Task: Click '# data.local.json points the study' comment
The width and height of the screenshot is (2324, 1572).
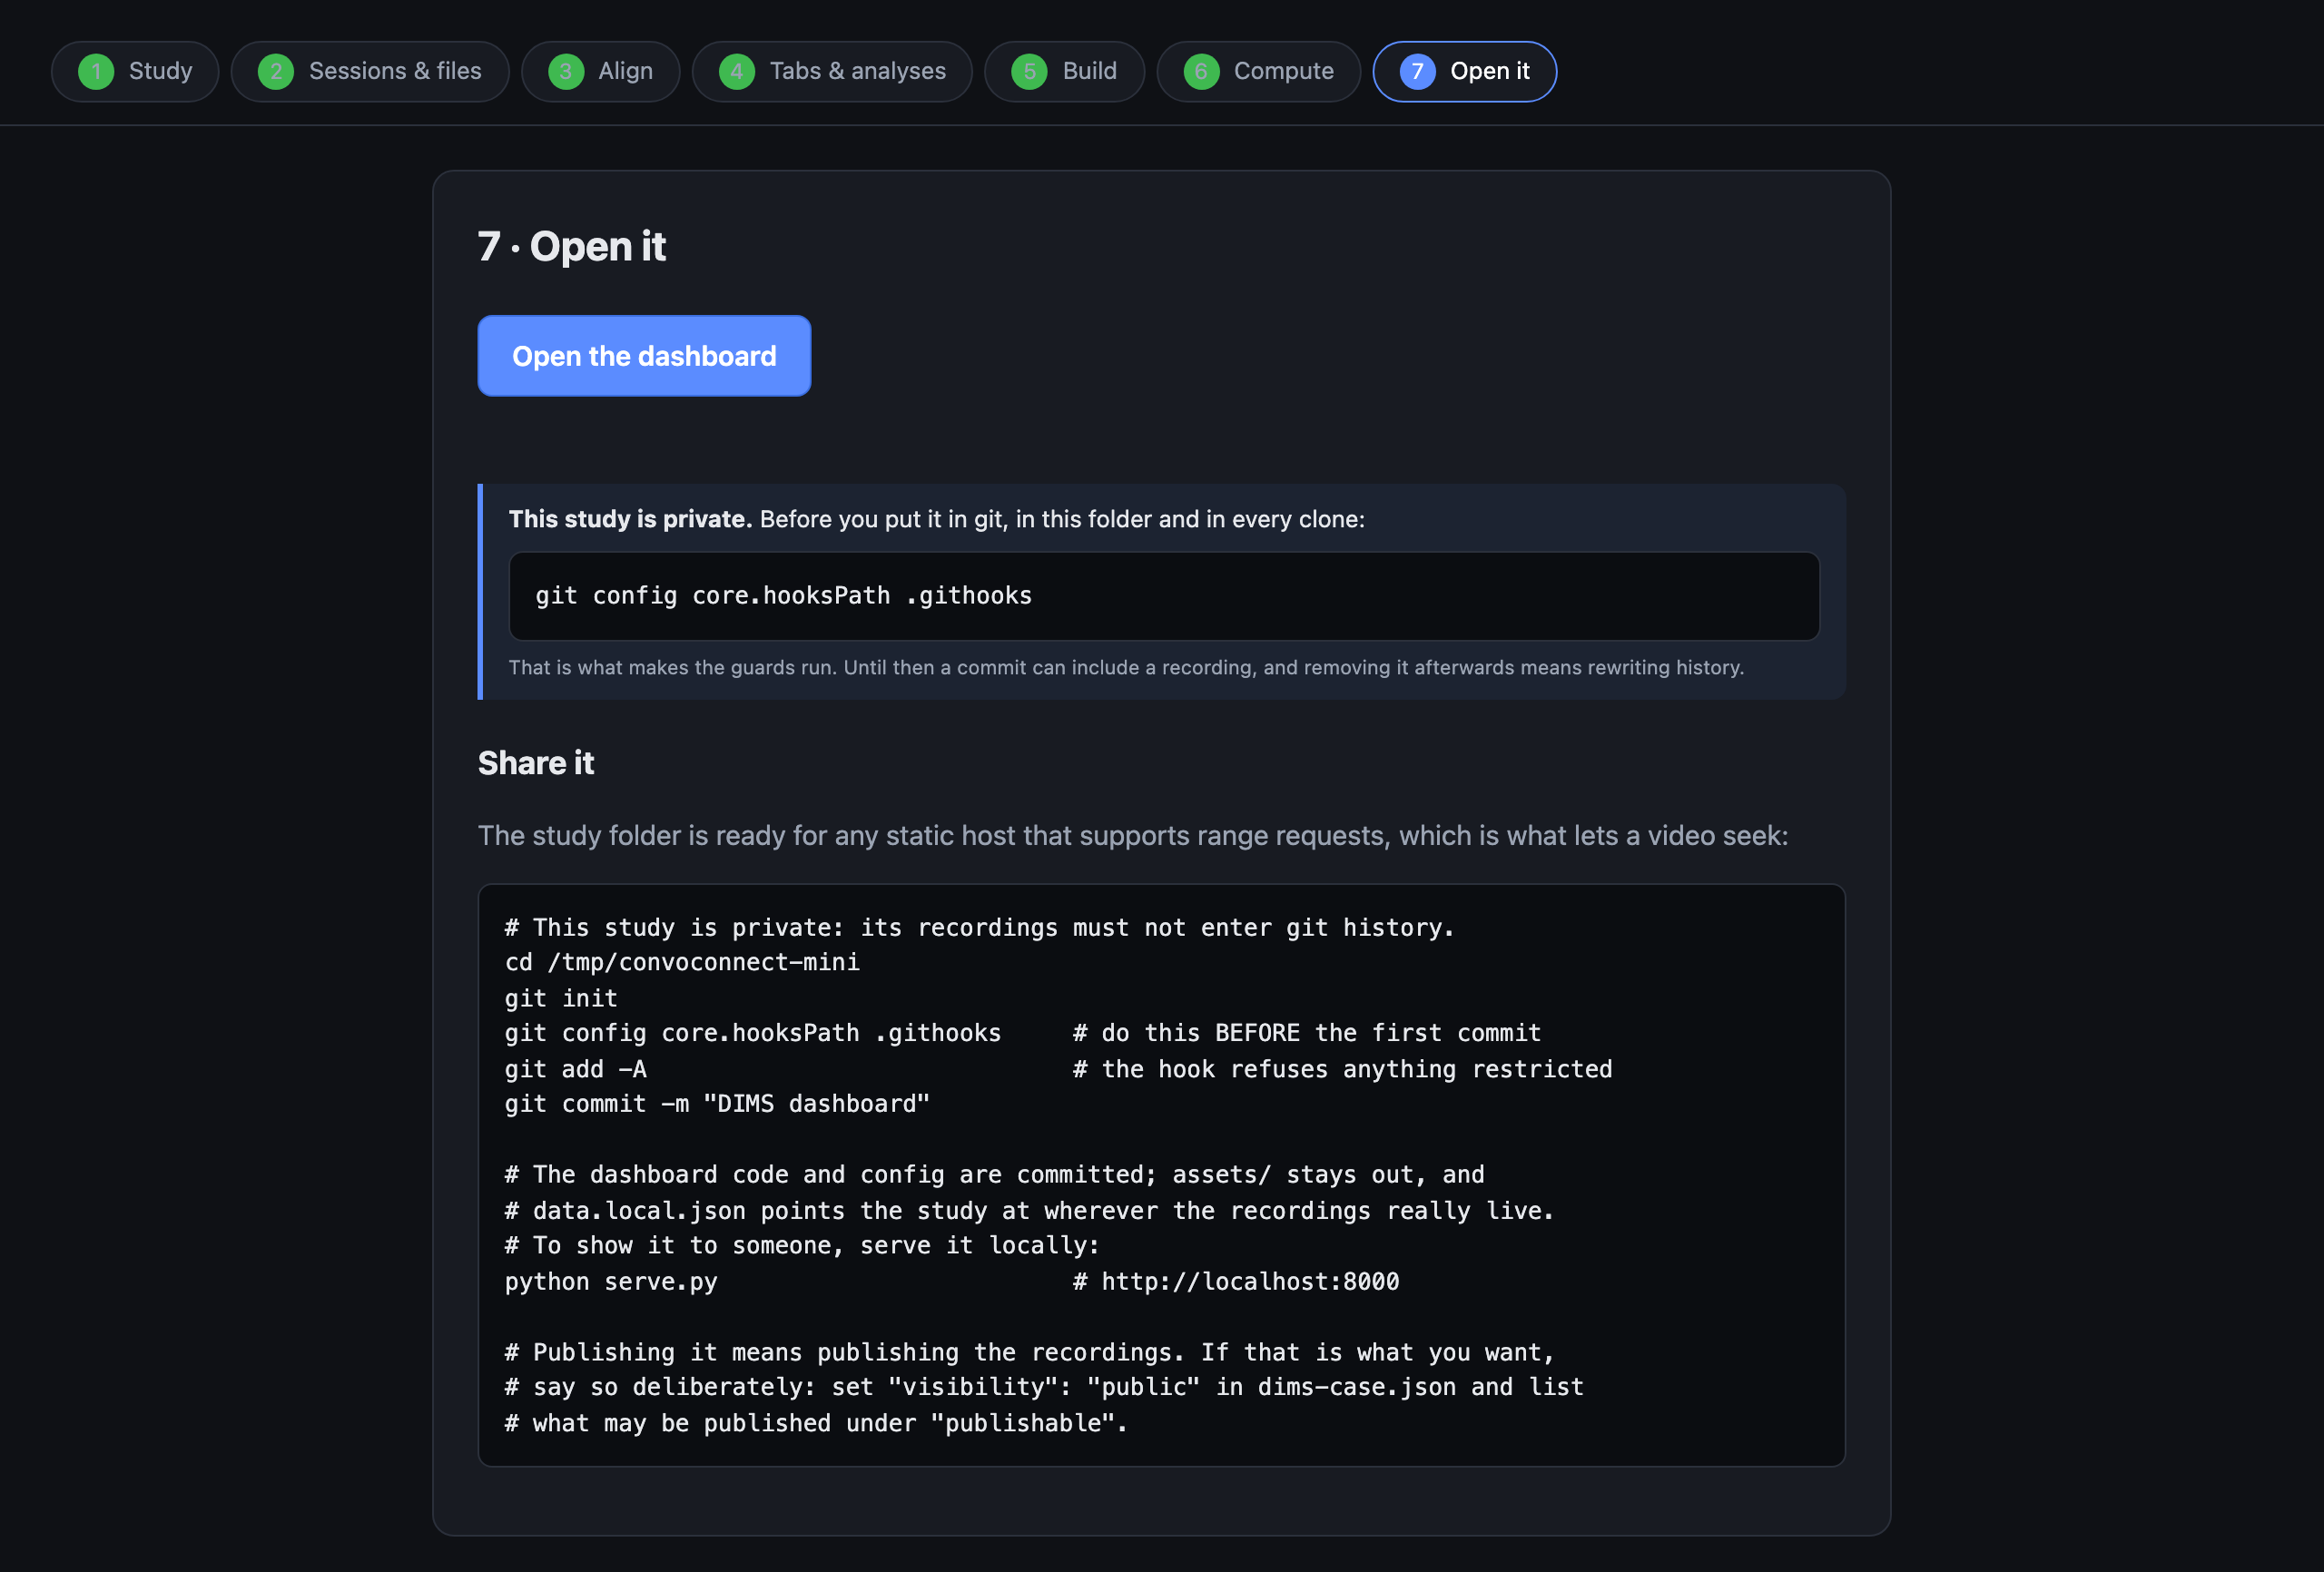Action: point(1029,1211)
